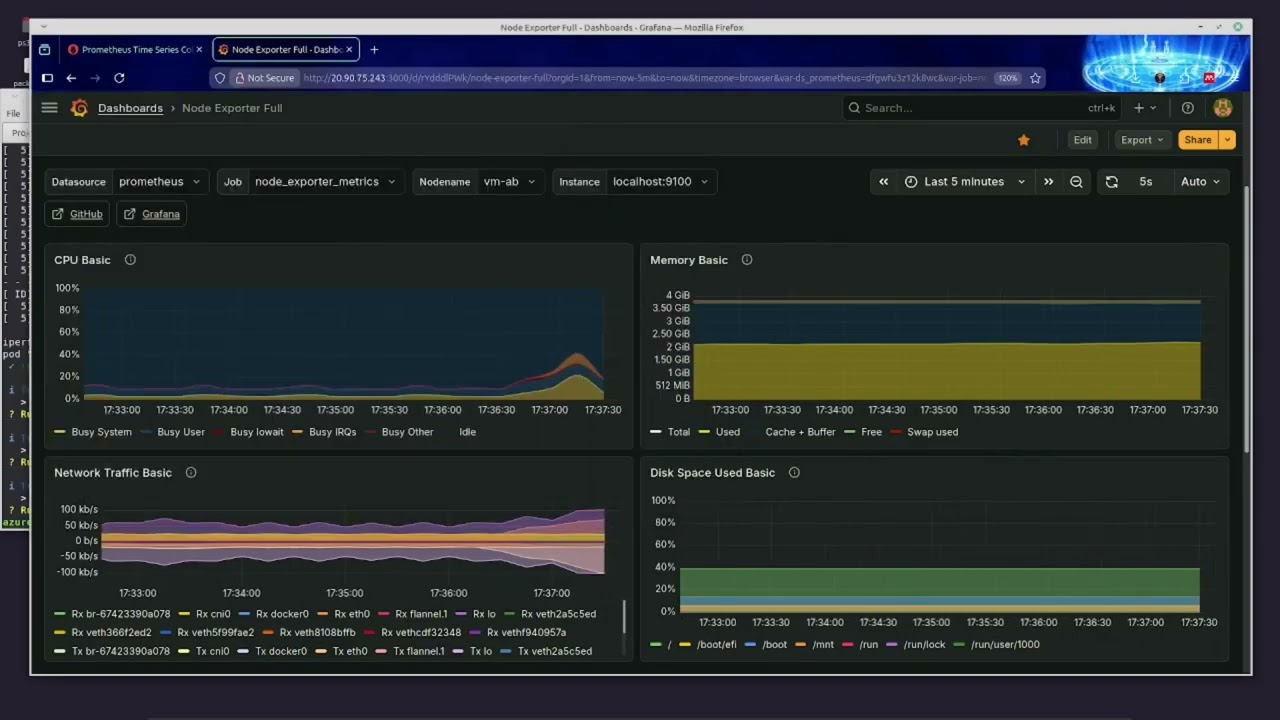The image size is (1280, 720).
Task: Go back using Firefox back arrow
Action: 71,78
